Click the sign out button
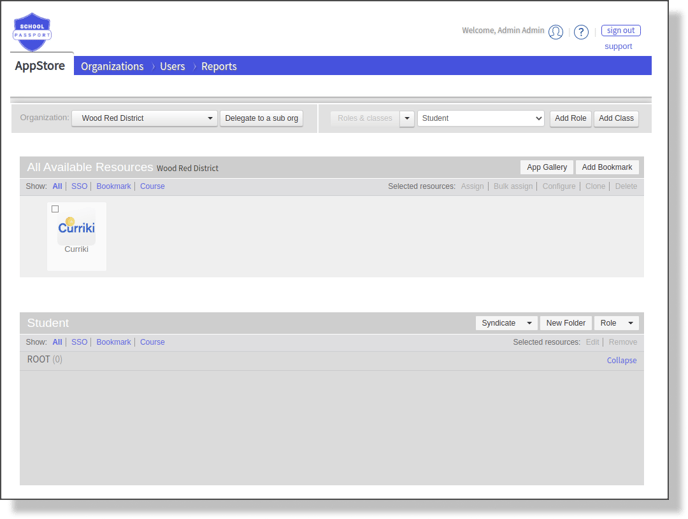 (620, 30)
